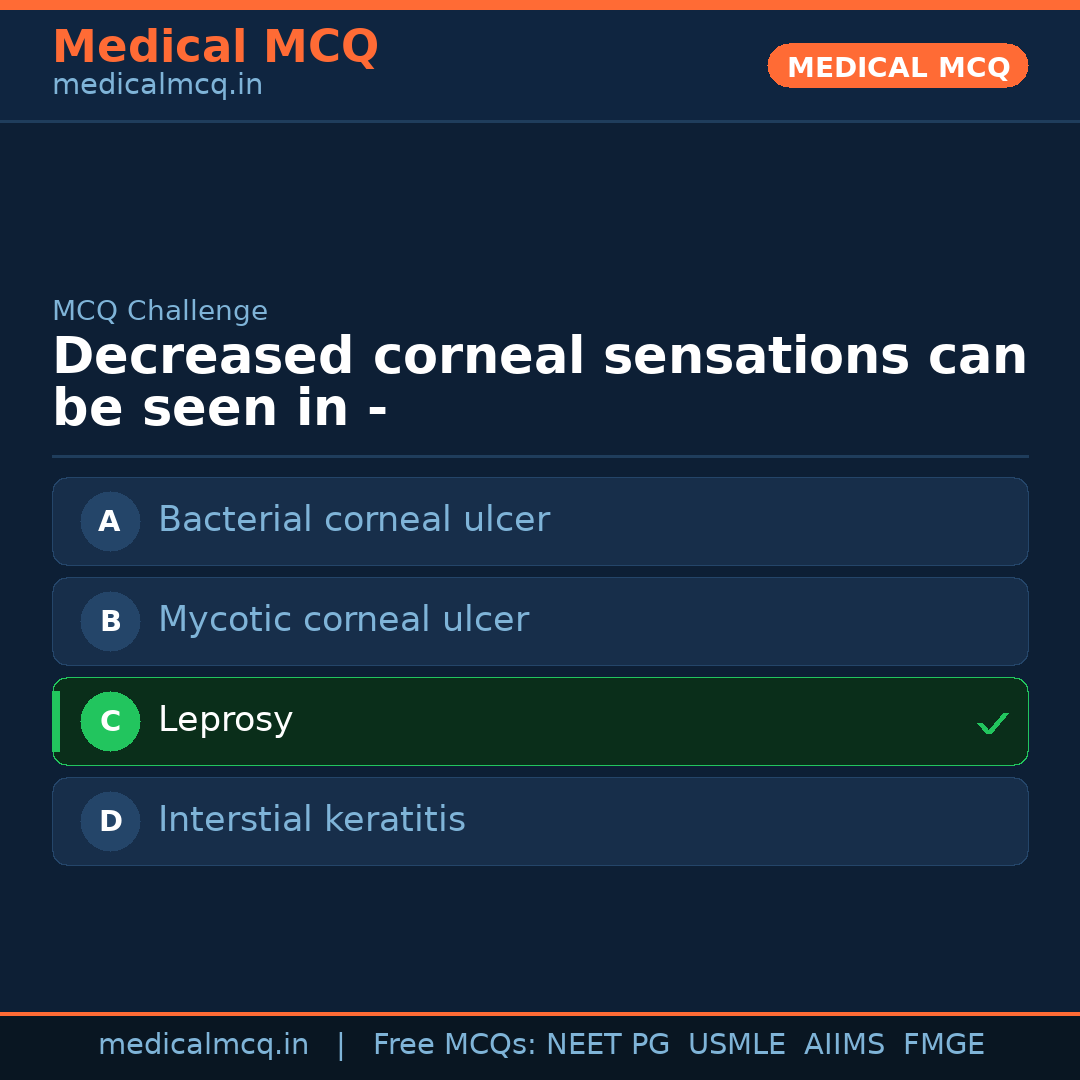Viewport: 1080px width, 1080px height.
Task: Click the letter A circle badge
Action: point(110,521)
